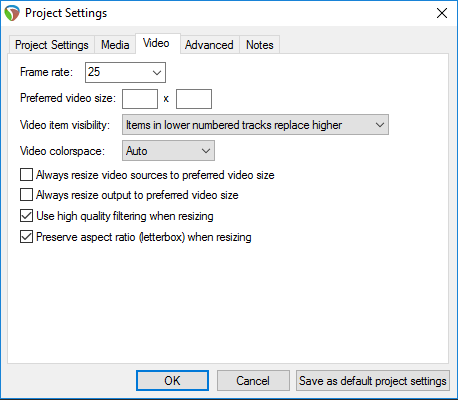Open the Video colorspace Auto dropdown
This screenshot has width=458, height=400.
pyautogui.click(x=168, y=151)
